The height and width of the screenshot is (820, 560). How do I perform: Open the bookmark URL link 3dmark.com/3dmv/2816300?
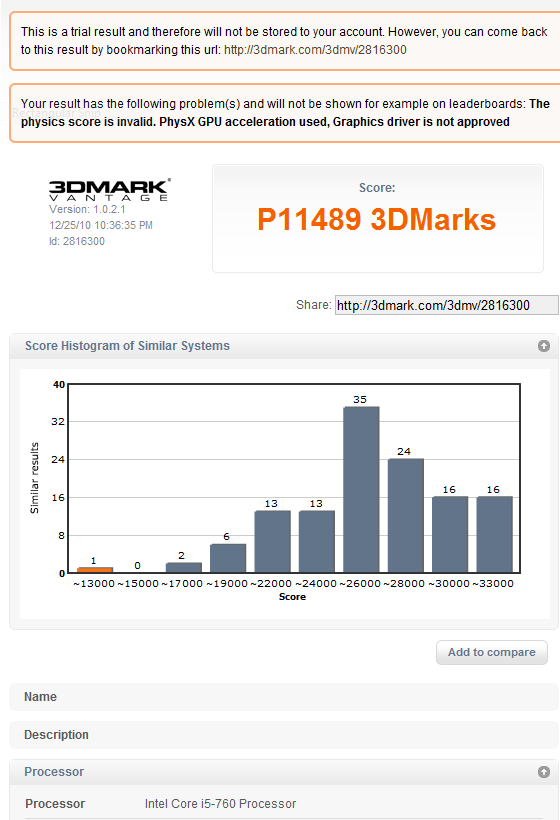point(315,50)
